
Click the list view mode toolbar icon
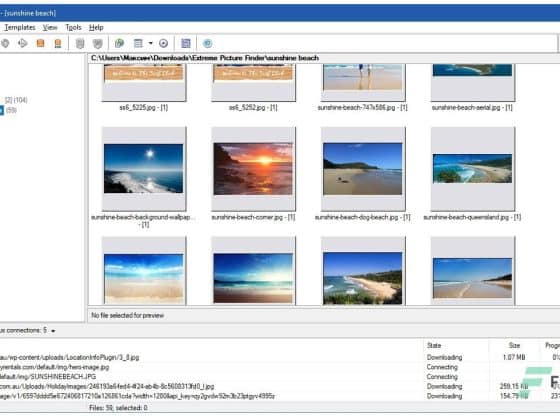point(138,44)
